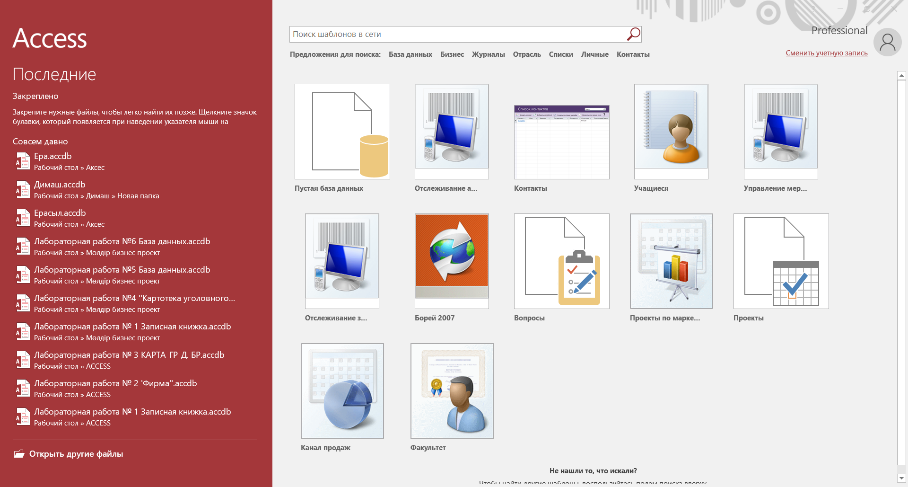Image resolution: width=908 pixels, height=487 pixels.
Task: Click the user account avatar icon
Action: (887, 42)
